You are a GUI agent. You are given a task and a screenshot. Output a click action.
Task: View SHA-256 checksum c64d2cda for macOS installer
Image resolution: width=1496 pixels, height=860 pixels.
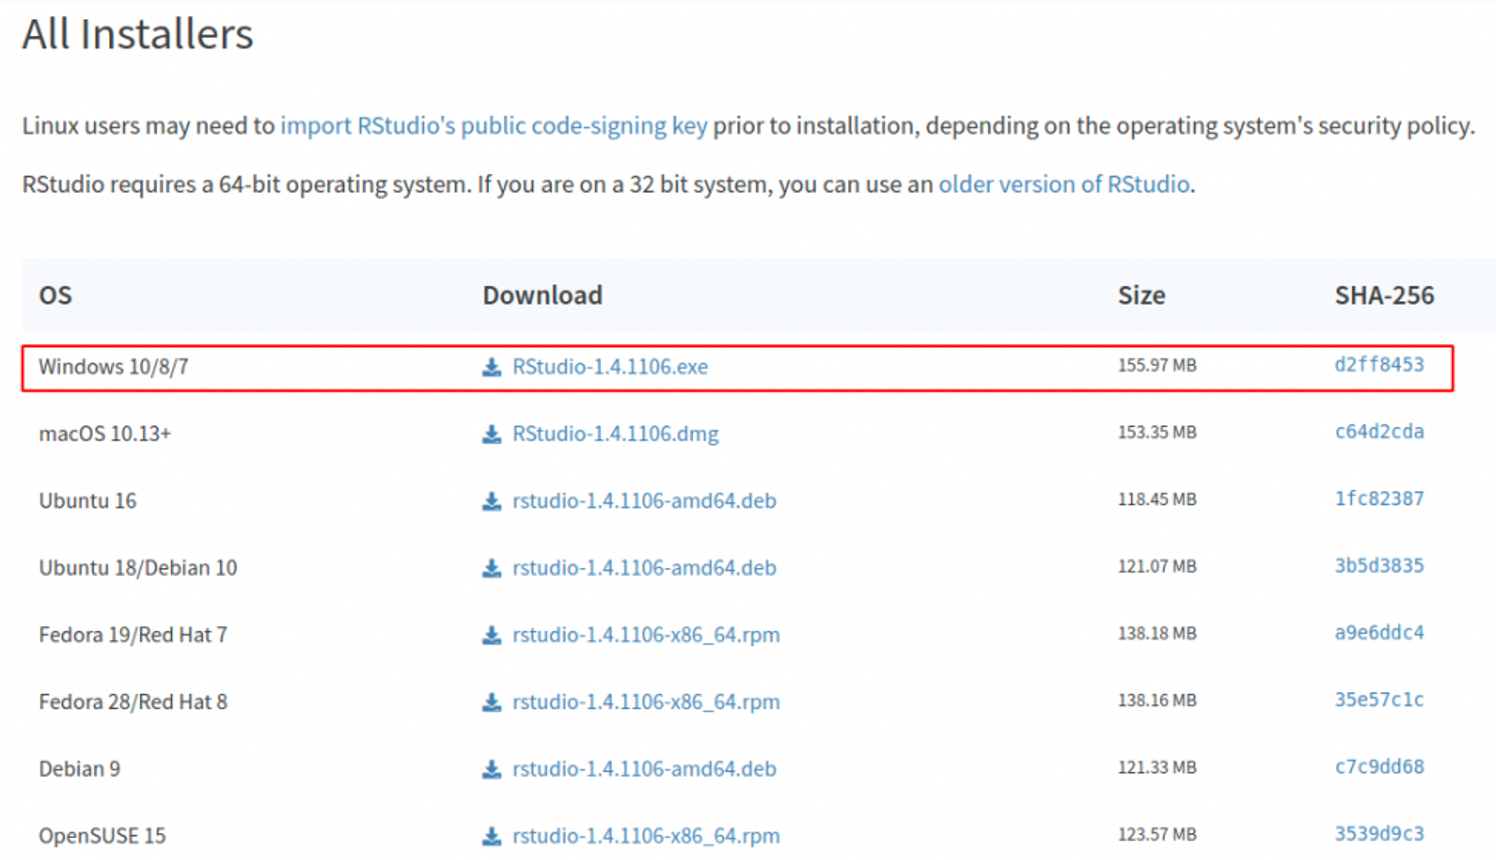coord(1379,432)
